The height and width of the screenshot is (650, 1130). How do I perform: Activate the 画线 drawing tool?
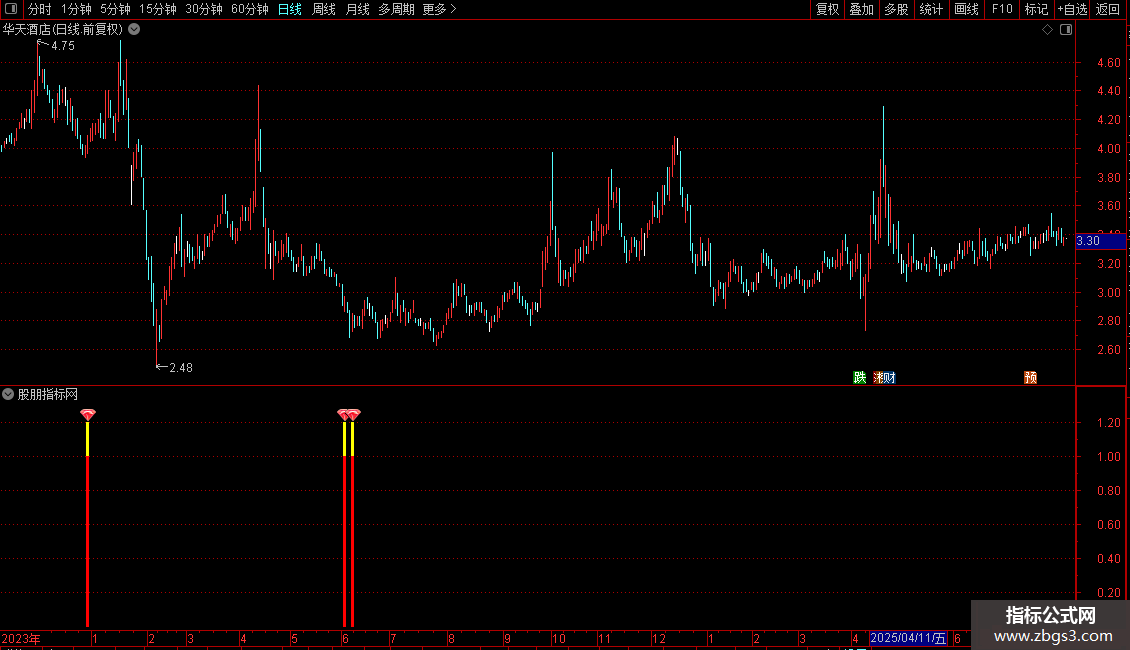pyautogui.click(x=966, y=9)
